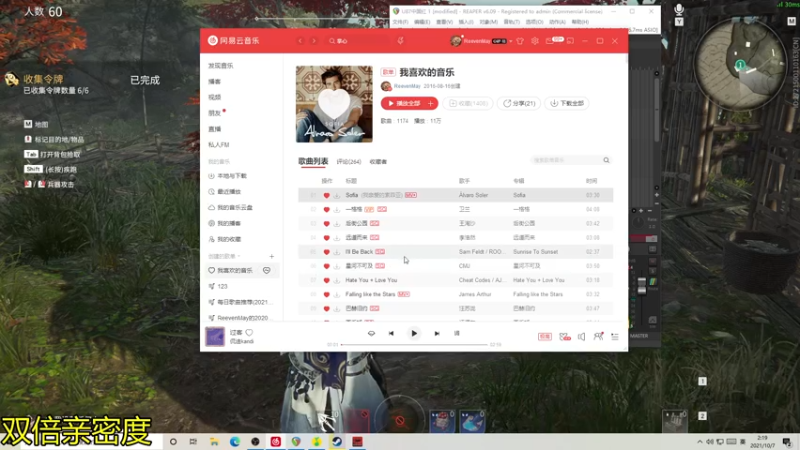Image resolution: width=800 pixels, height=450 pixels.
Task: Click the 分享(21) share button
Action: pyautogui.click(x=519, y=104)
